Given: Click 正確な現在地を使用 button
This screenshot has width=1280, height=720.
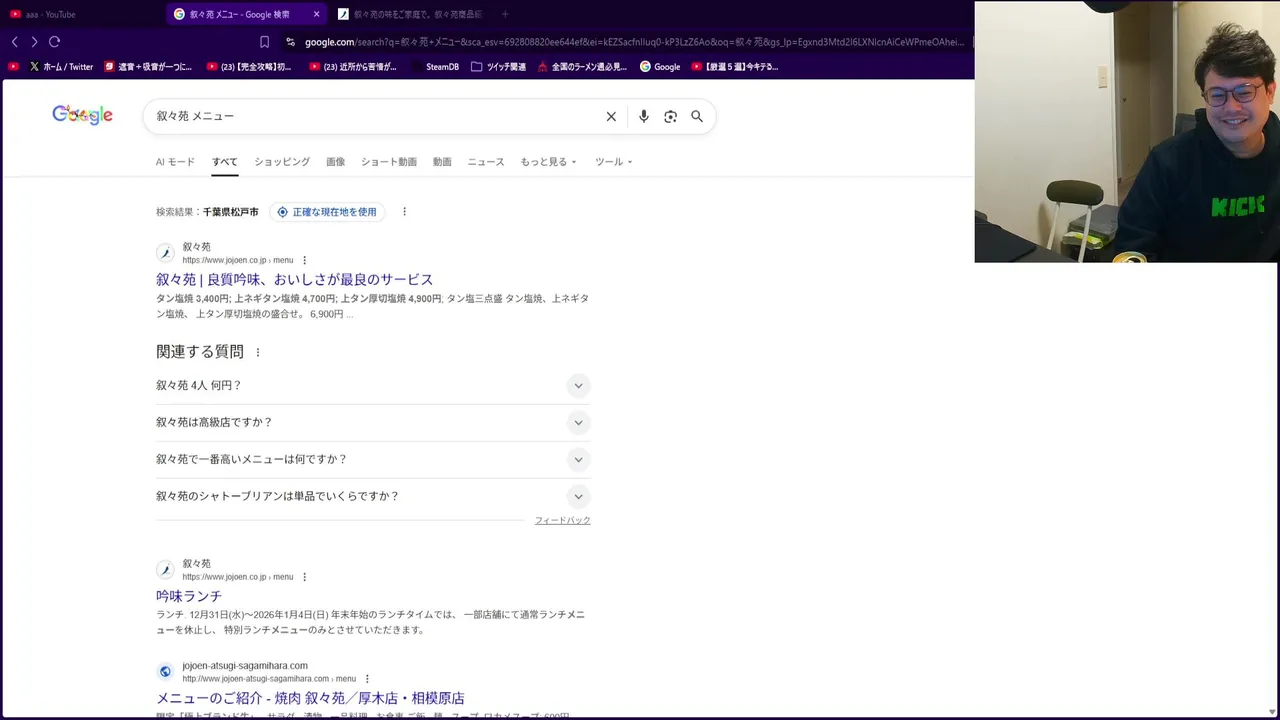Looking at the screenshot, I should tap(327, 212).
